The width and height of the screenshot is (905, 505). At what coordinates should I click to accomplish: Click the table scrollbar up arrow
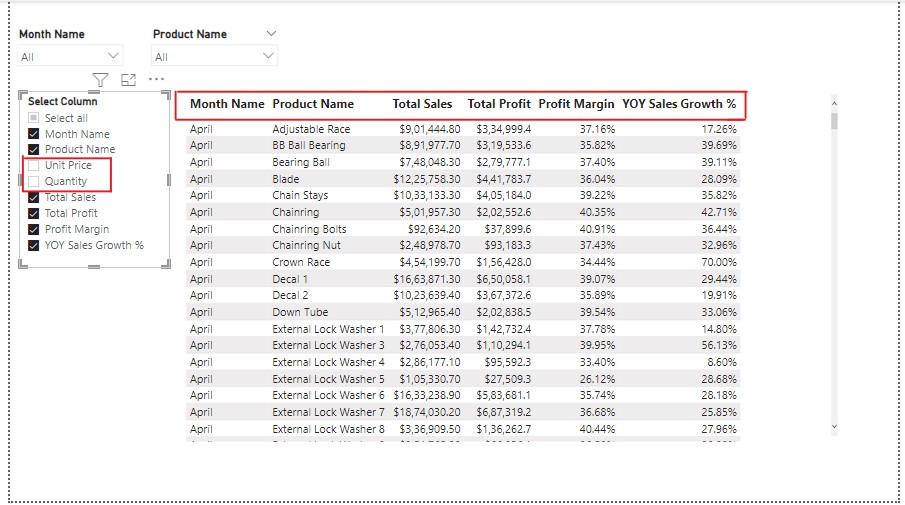834,101
